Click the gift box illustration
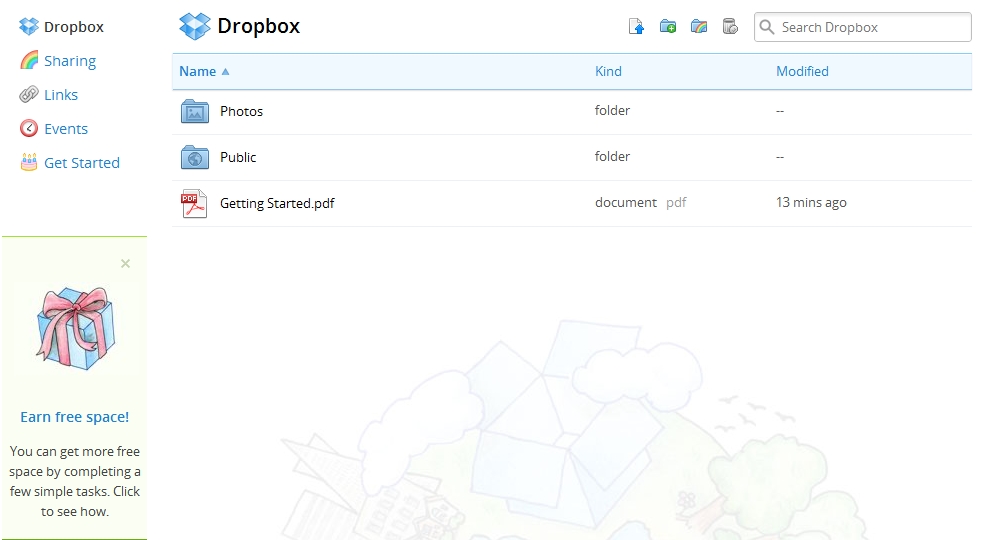The height and width of the screenshot is (540, 982). tap(76, 328)
